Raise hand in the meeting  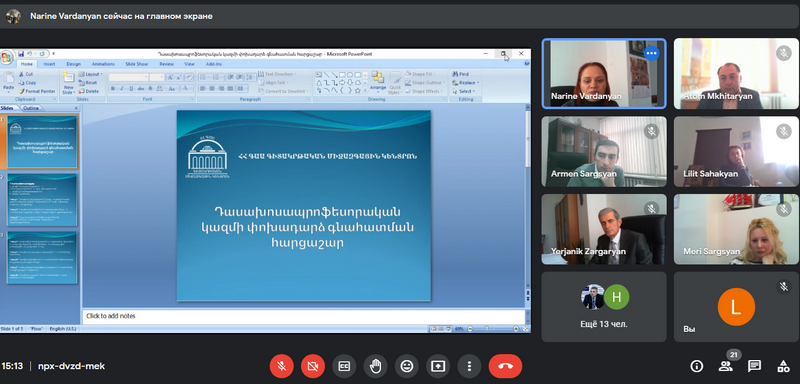[x=376, y=366]
